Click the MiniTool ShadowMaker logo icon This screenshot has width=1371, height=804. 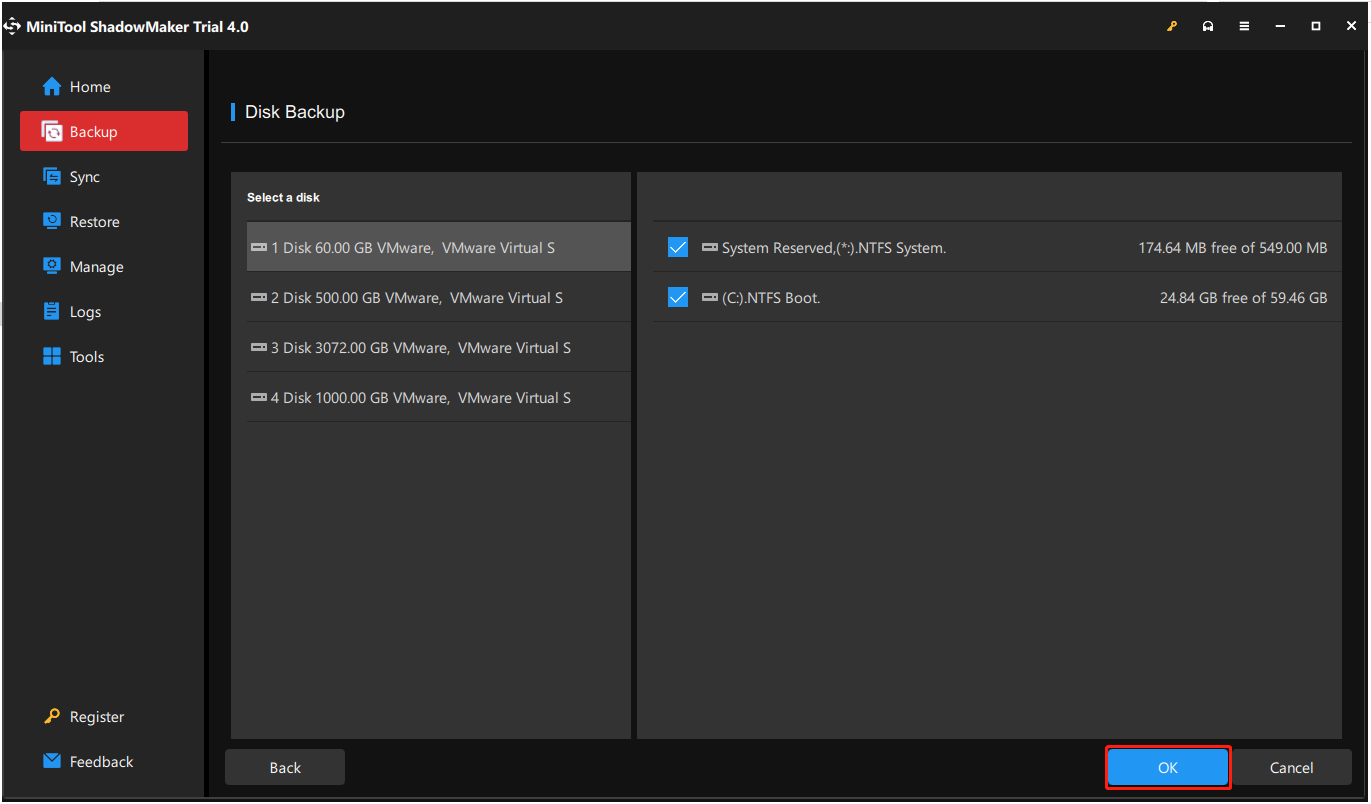click(12, 26)
